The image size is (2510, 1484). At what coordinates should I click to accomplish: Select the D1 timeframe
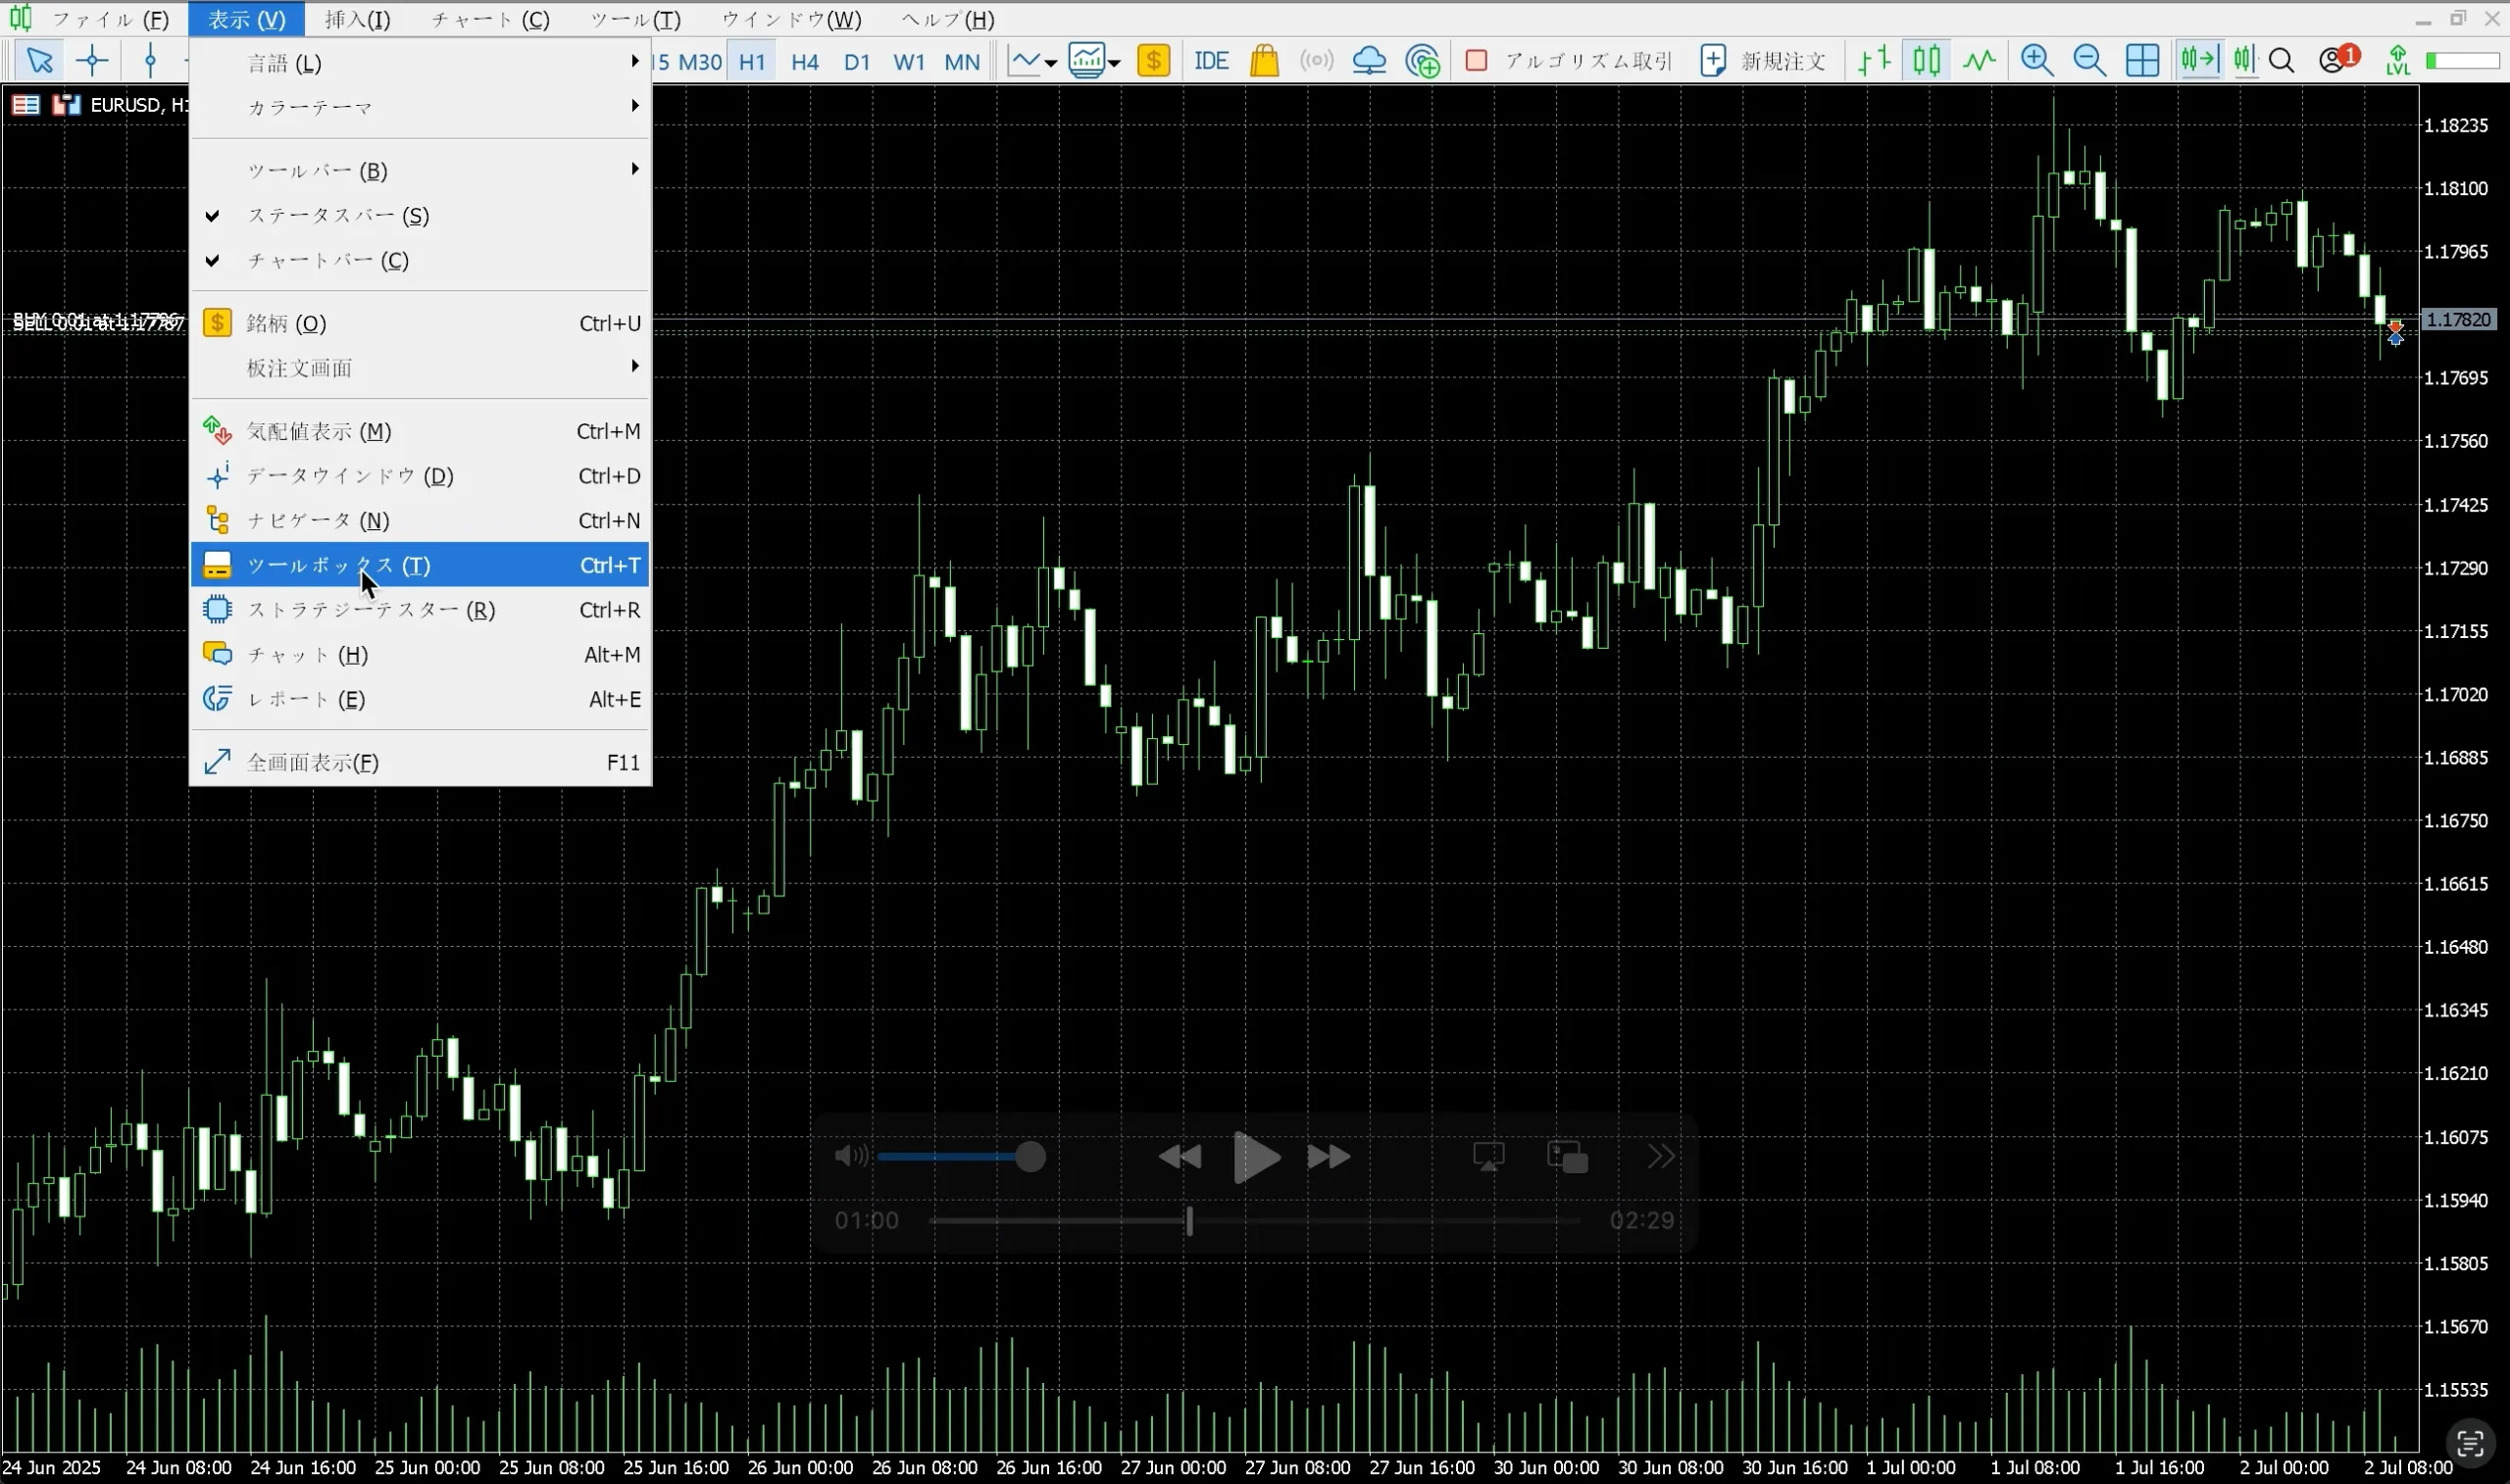click(x=857, y=62)
